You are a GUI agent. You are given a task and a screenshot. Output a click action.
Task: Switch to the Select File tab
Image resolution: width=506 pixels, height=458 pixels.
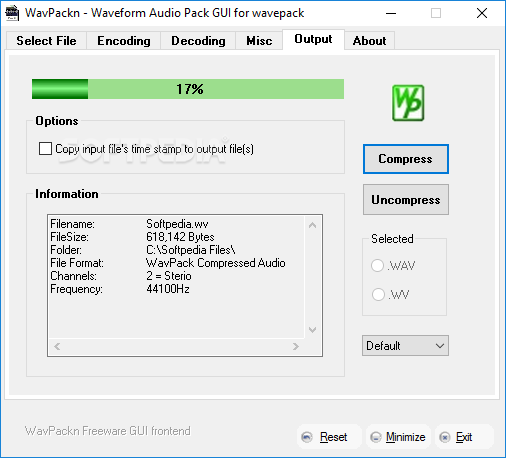pyautogui.click(x=46, y=41)
